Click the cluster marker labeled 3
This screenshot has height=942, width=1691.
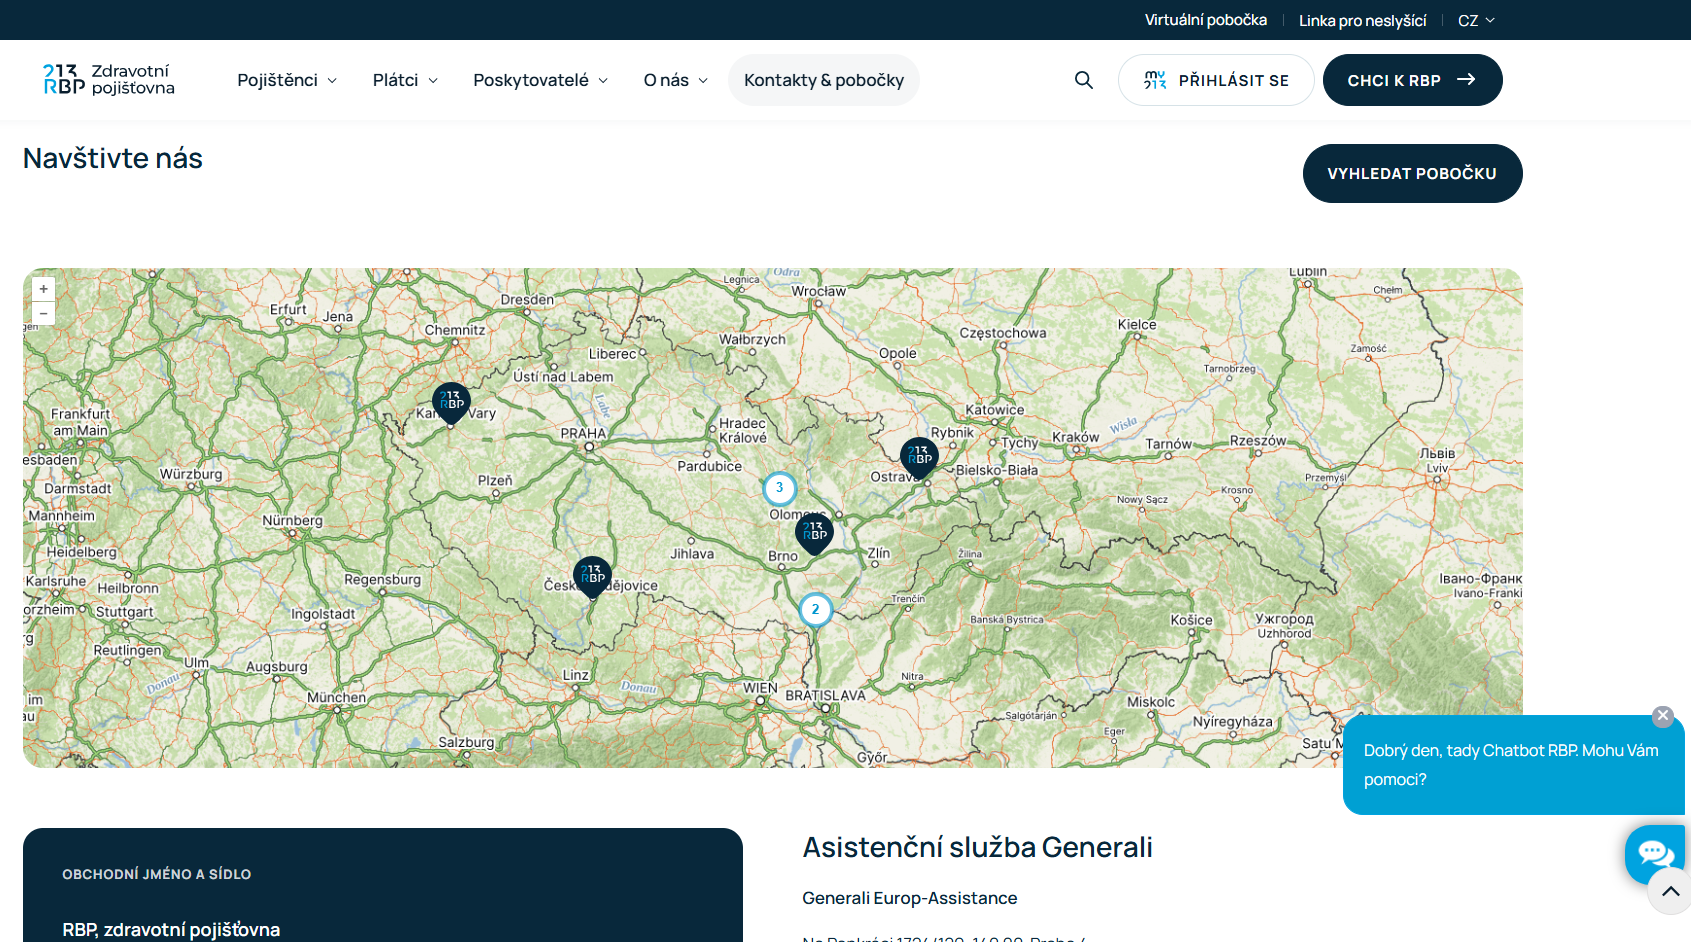coord(779,488)
